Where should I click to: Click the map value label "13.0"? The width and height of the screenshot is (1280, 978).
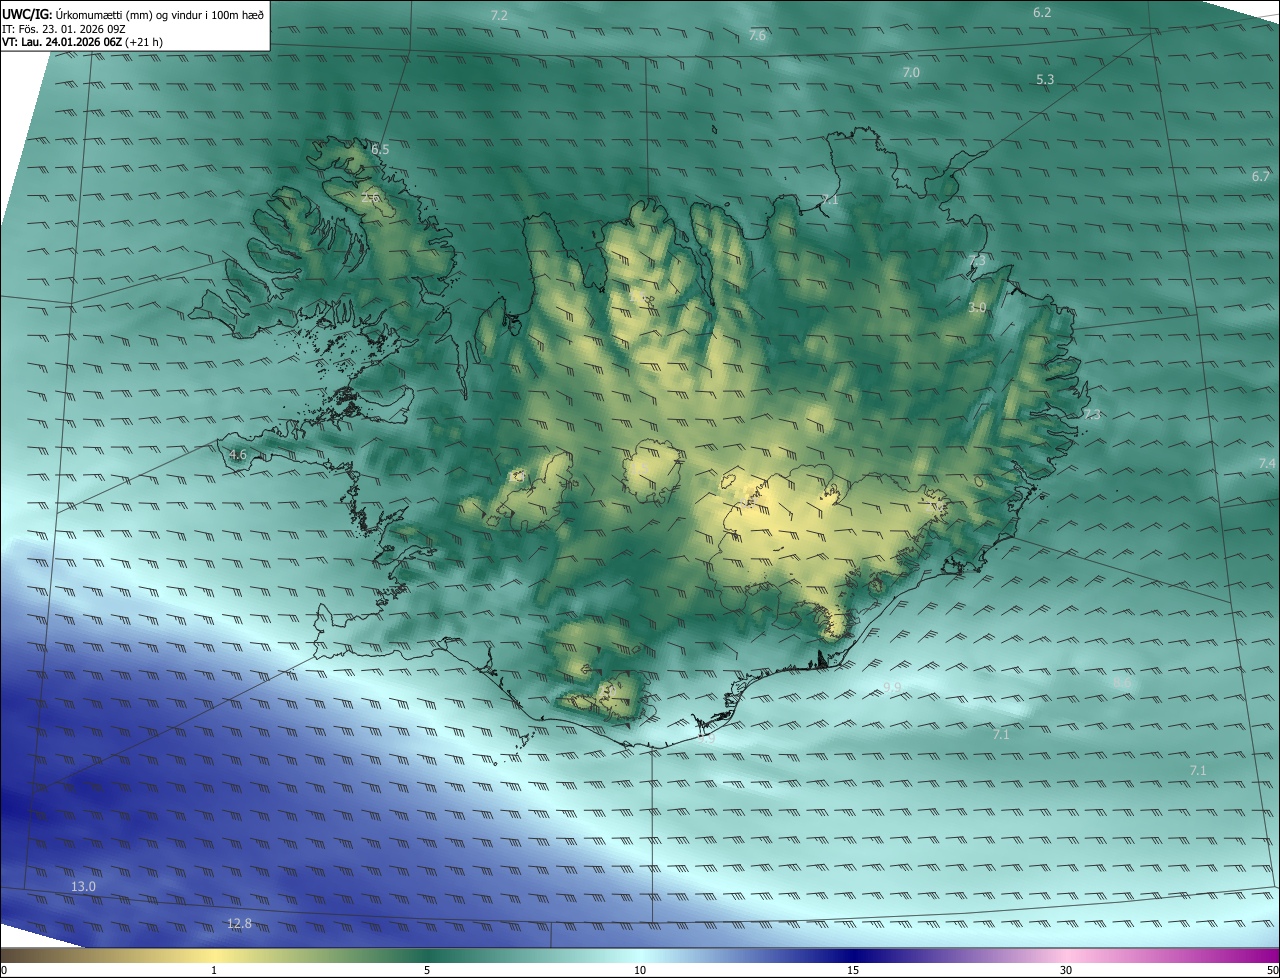[x=83, y=886]
